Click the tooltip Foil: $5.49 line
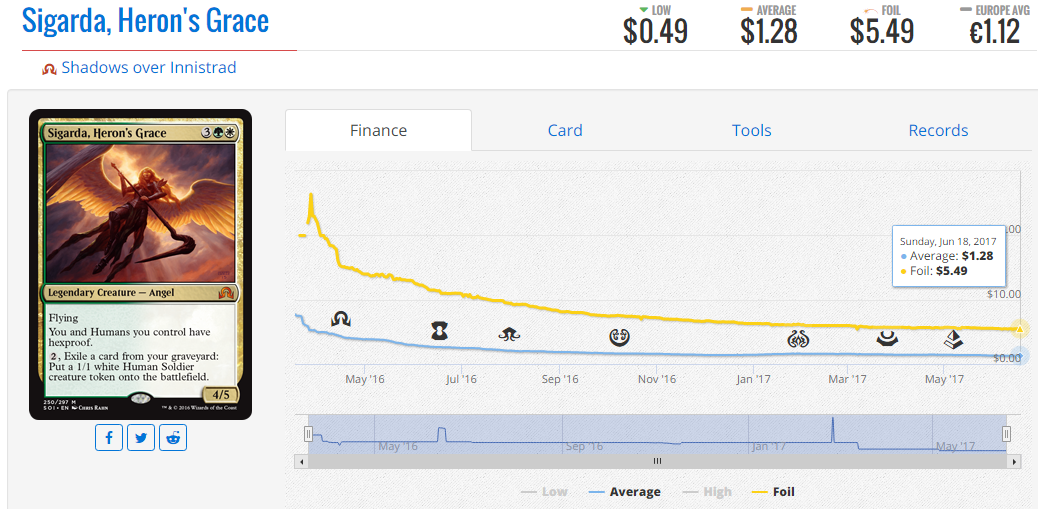Image resolution: width=1038 pixels, height=509 pixels. (x=934, y=271)
